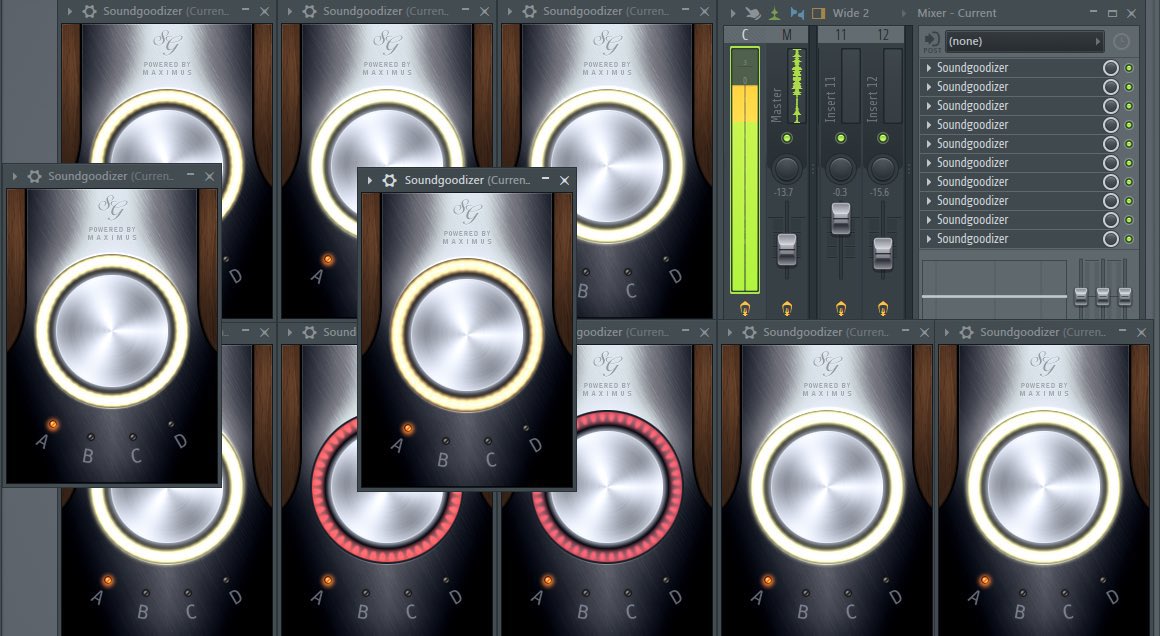
Task: Click the Insert 12 volume fader
Action: [x=883, y=253]
